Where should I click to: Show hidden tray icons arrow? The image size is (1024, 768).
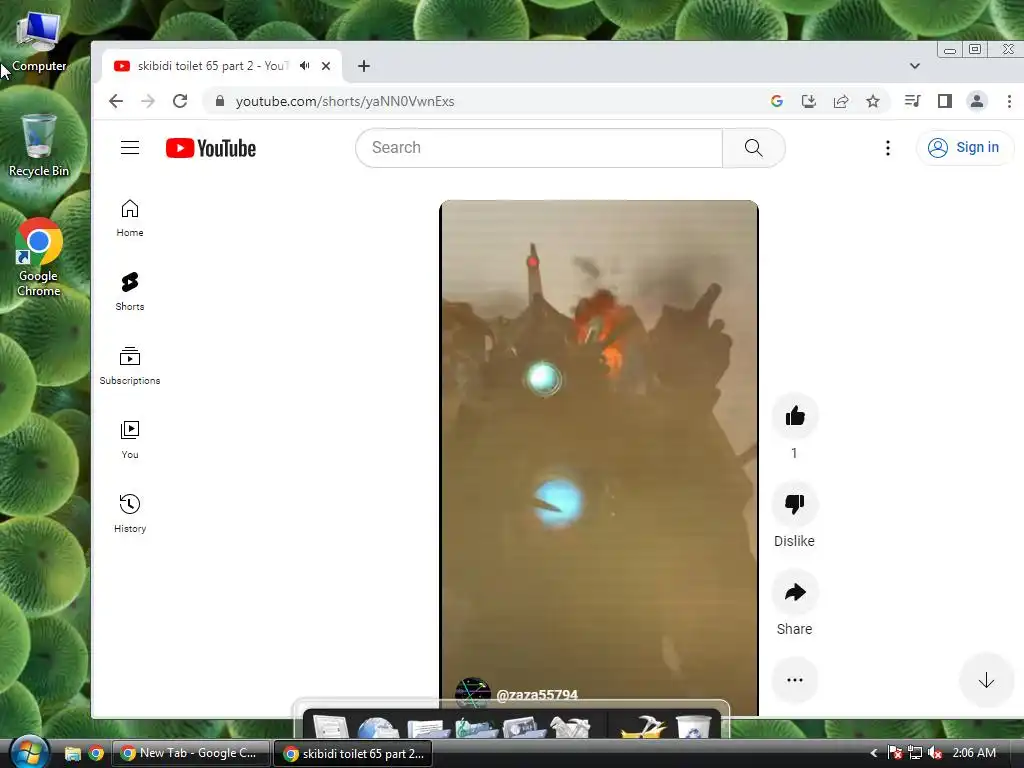[x=873, y=753]
